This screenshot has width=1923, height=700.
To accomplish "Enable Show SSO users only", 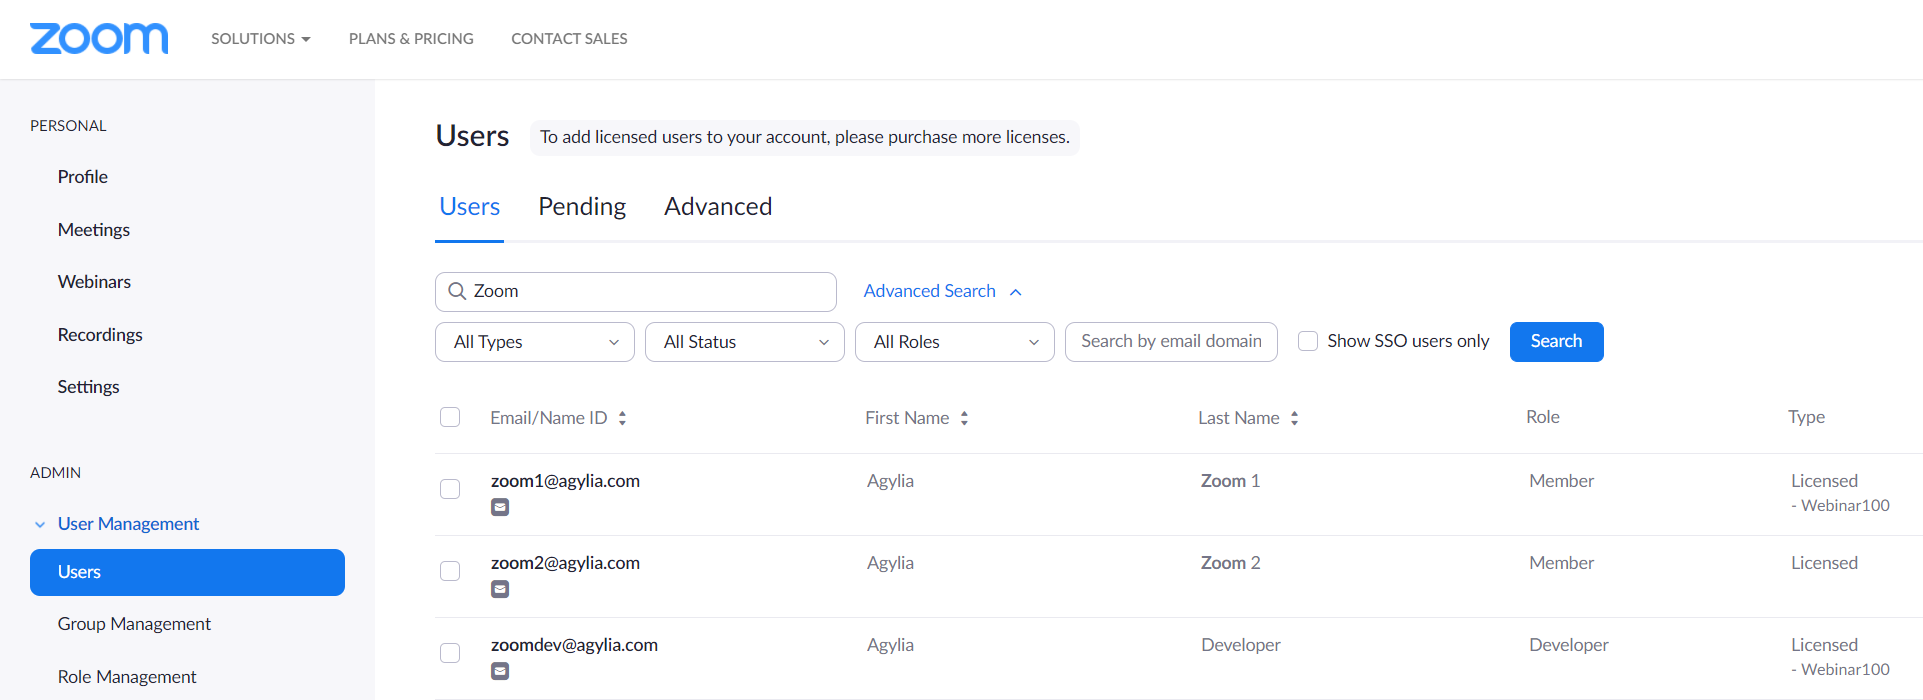I will 1308,341.
